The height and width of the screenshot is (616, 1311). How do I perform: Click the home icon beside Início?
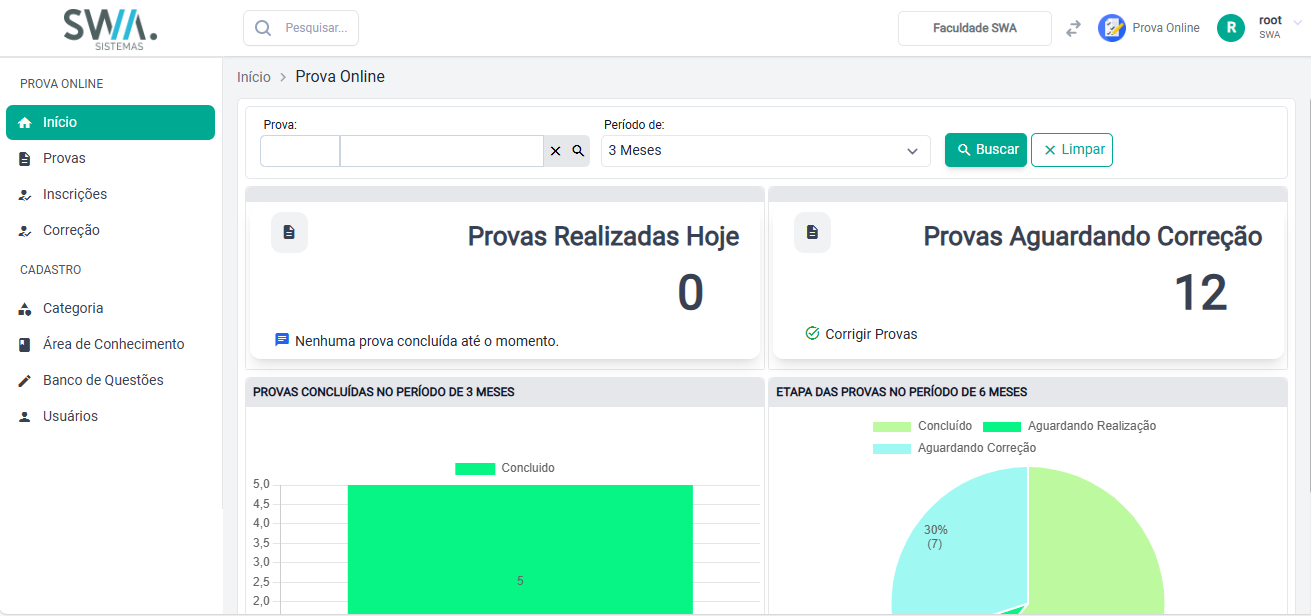point(25,122)
